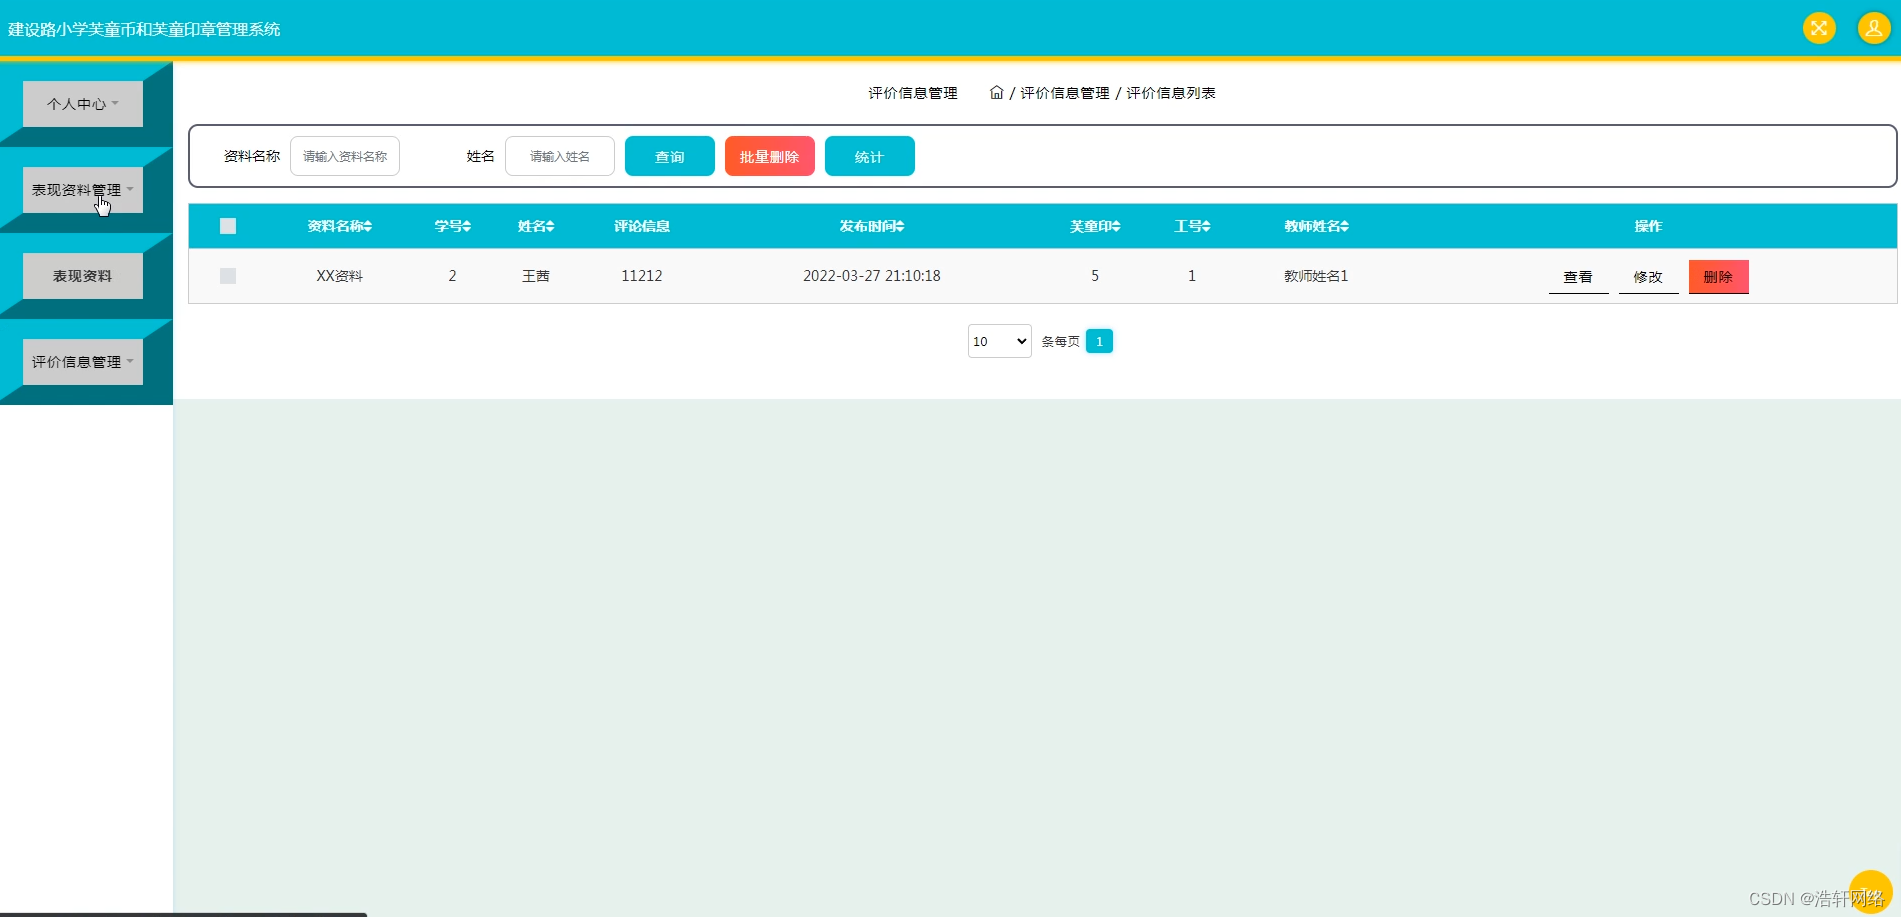Click the system title in header bar
This screenshot has width=1901, height=917.
144,29
